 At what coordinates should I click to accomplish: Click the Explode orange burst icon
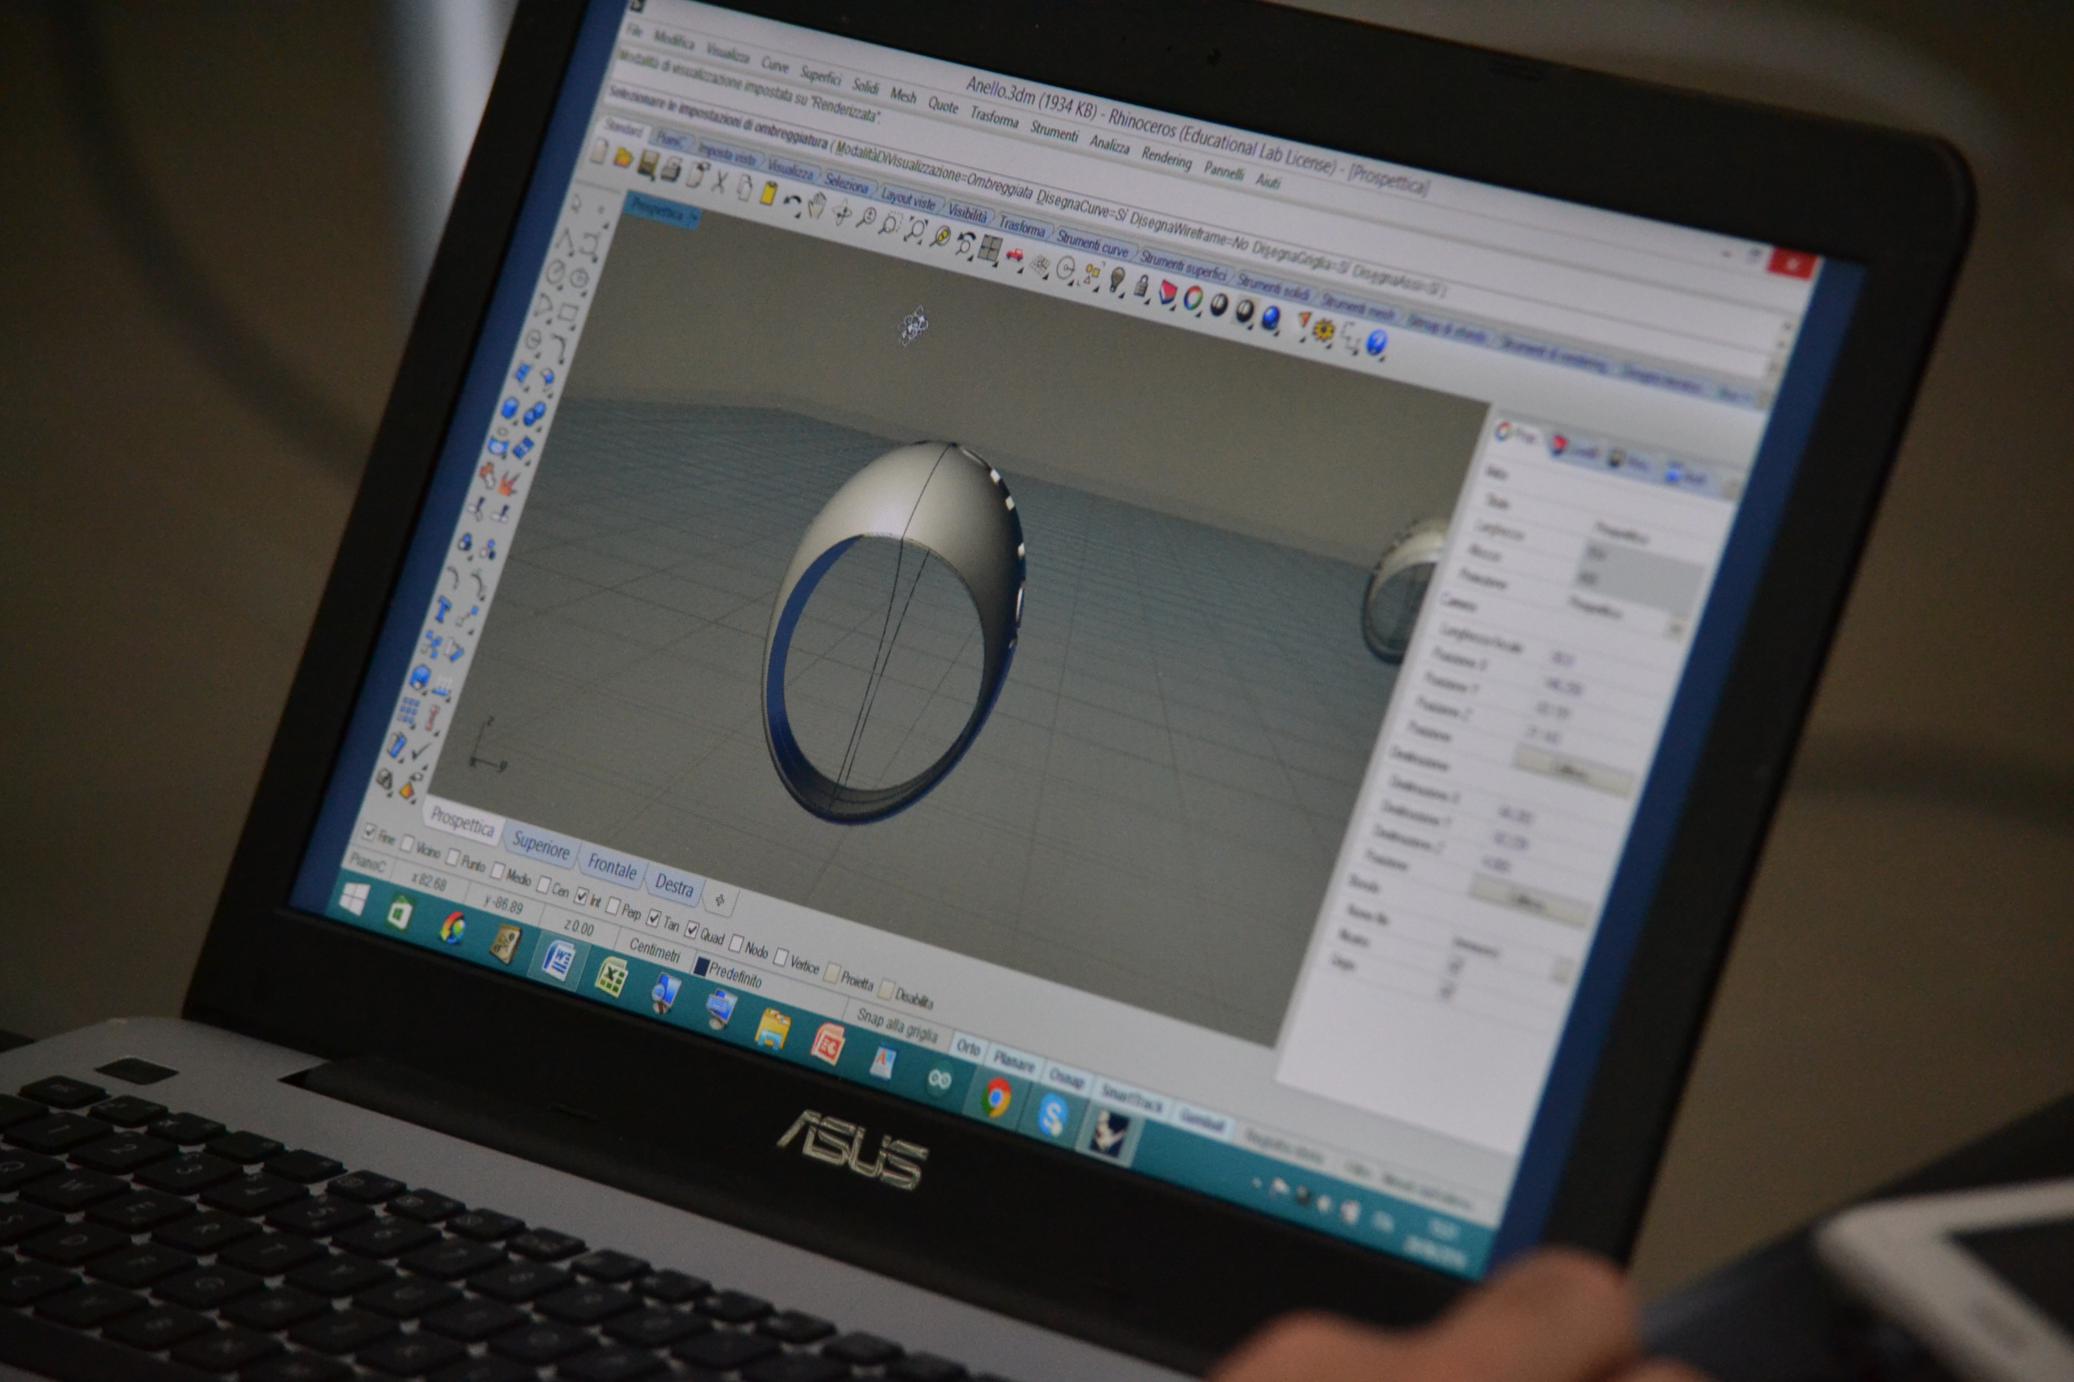(509, 485)
